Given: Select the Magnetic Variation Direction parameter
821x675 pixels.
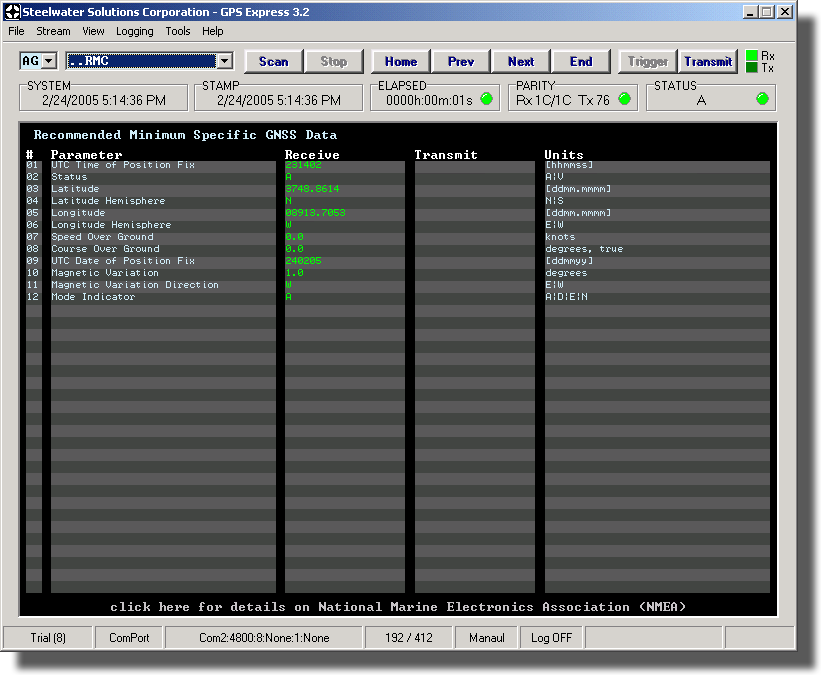Looking at the screenshot, I should click(x=135, y=285).
